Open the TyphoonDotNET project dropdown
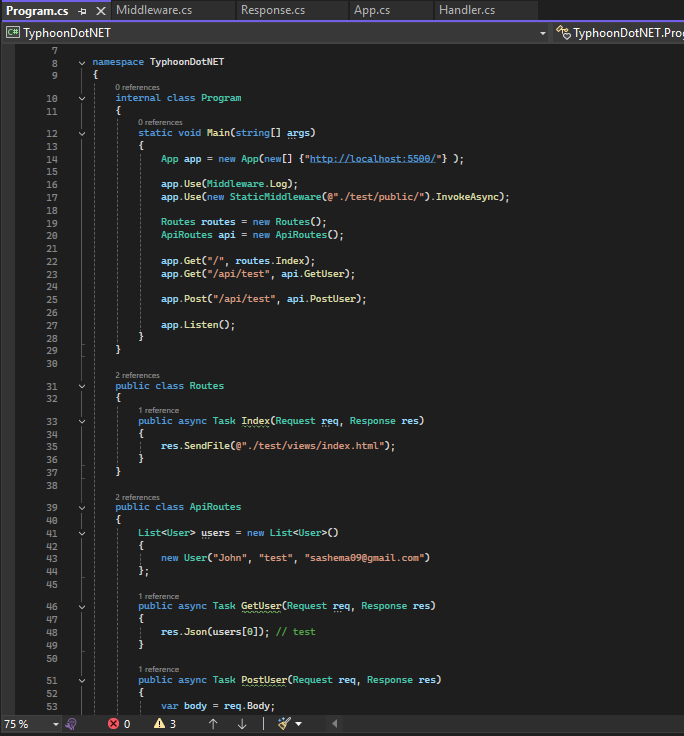Image resolution: width=684 pixels, height=736 pixels. [543, 33]
